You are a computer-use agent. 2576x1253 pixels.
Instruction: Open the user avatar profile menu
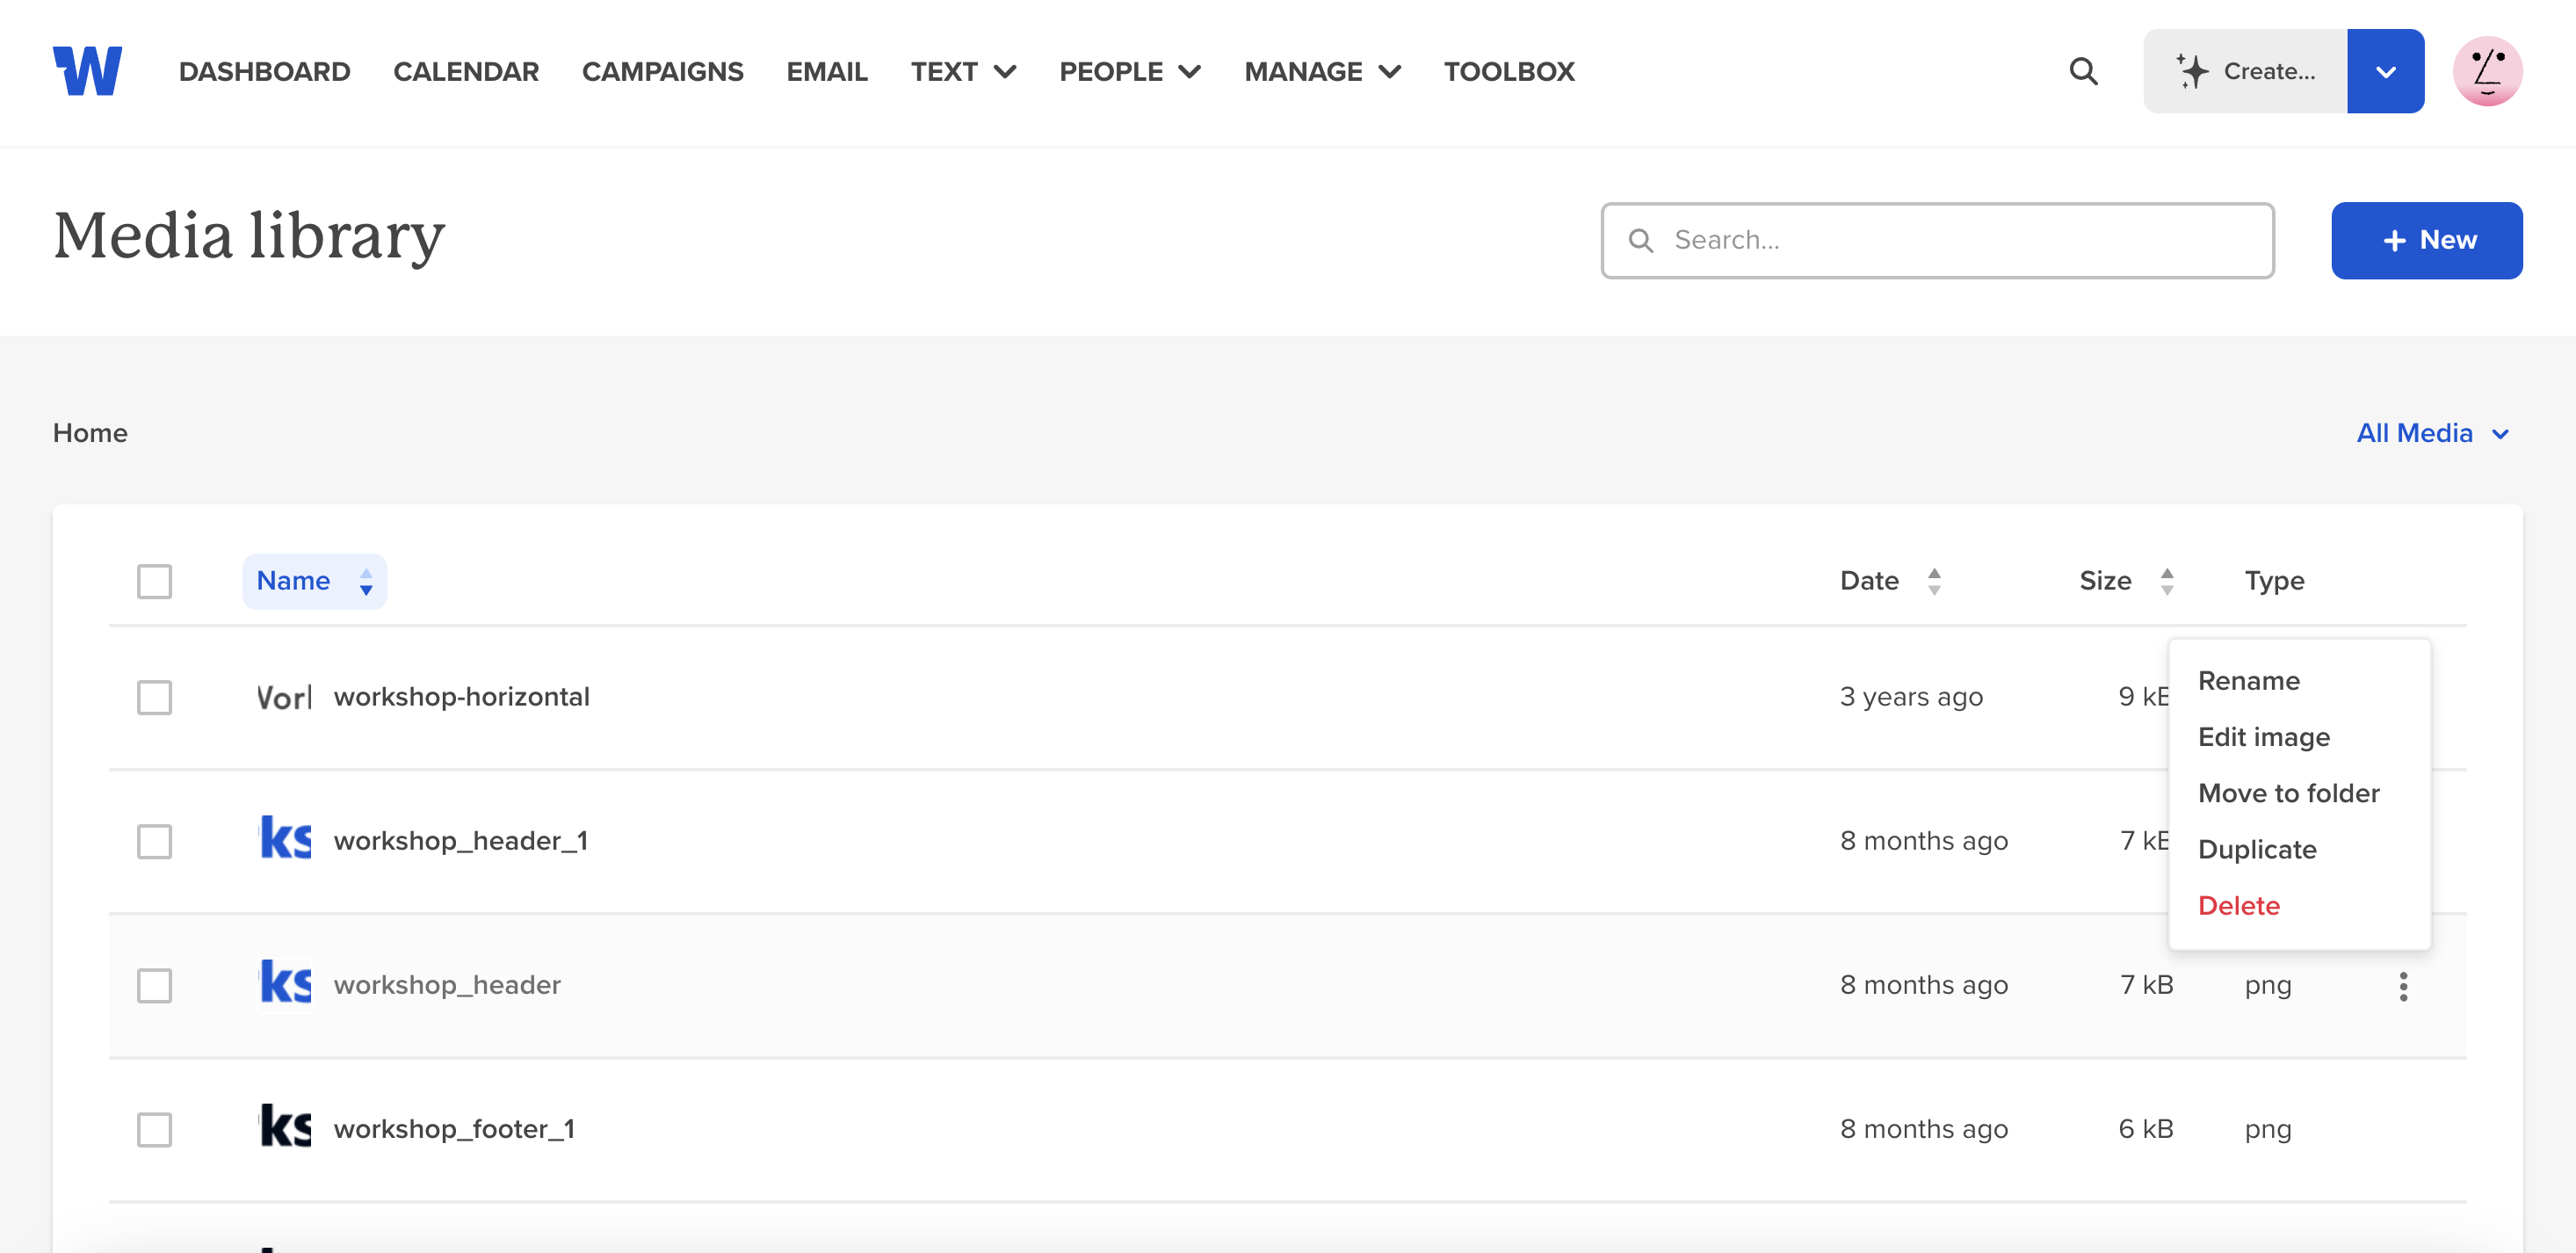click(x=2487, y=71)
